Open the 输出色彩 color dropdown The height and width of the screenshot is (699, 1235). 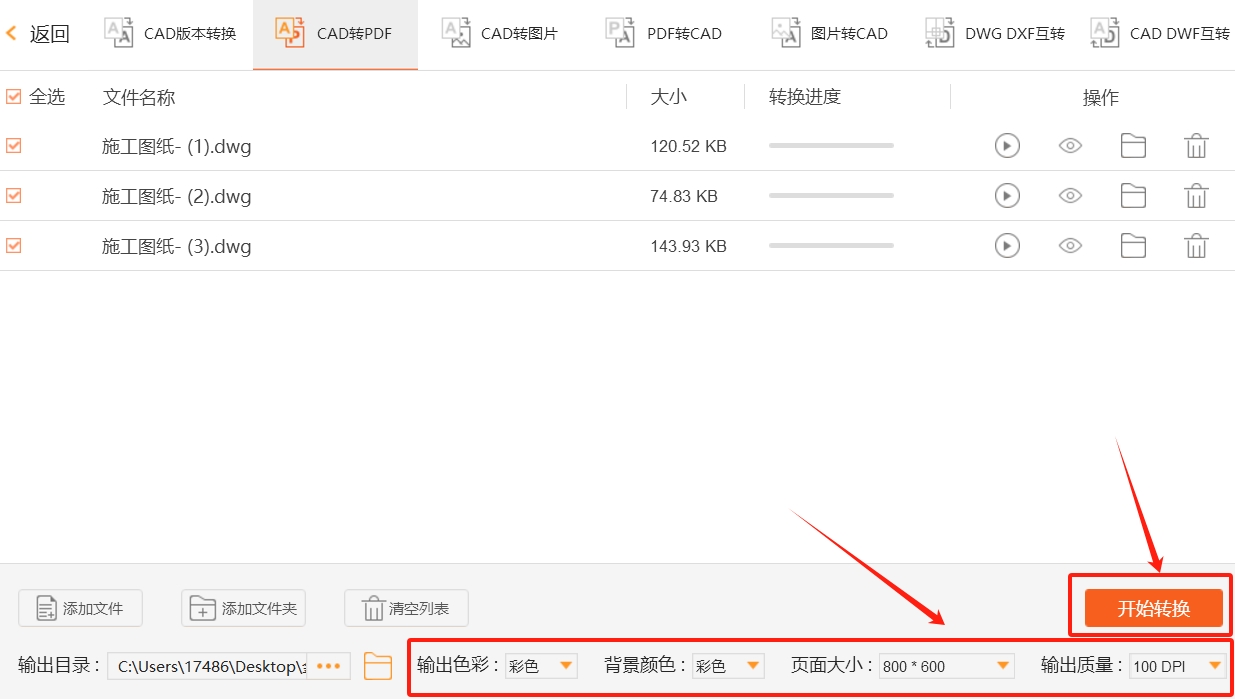click(566, 665)
